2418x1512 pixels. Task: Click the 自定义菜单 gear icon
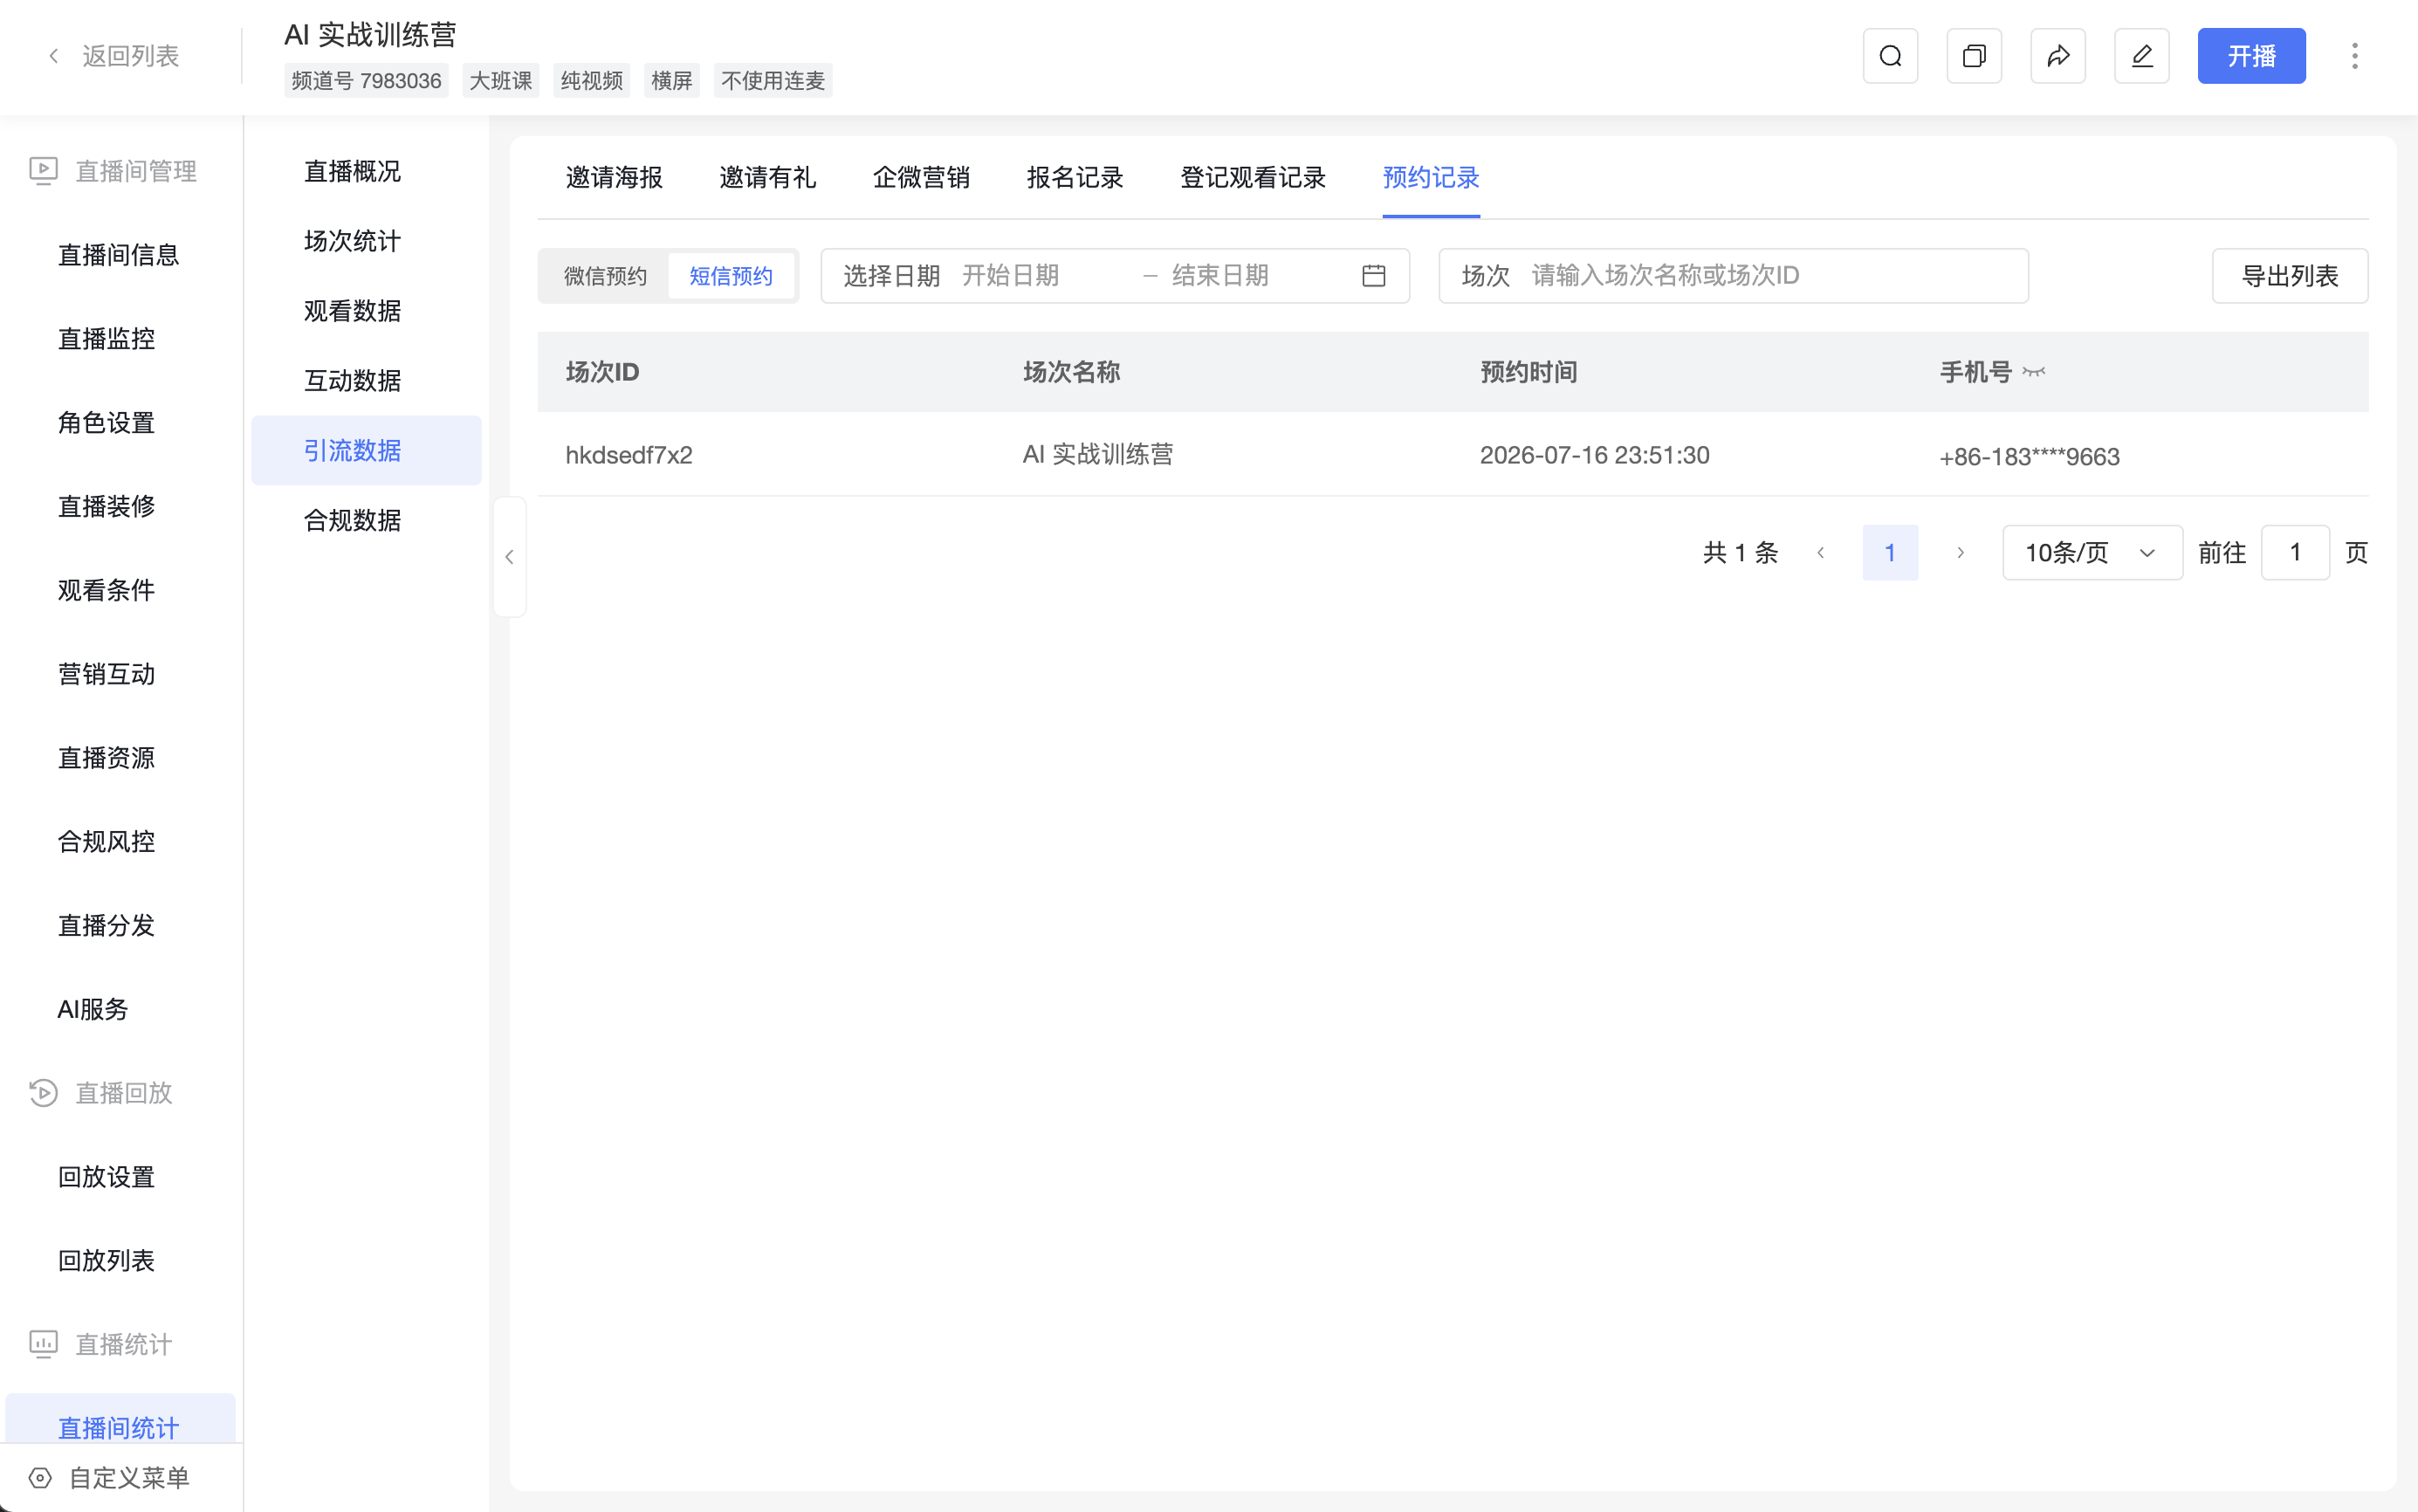pyautogui.click(x=40, y=1478)
